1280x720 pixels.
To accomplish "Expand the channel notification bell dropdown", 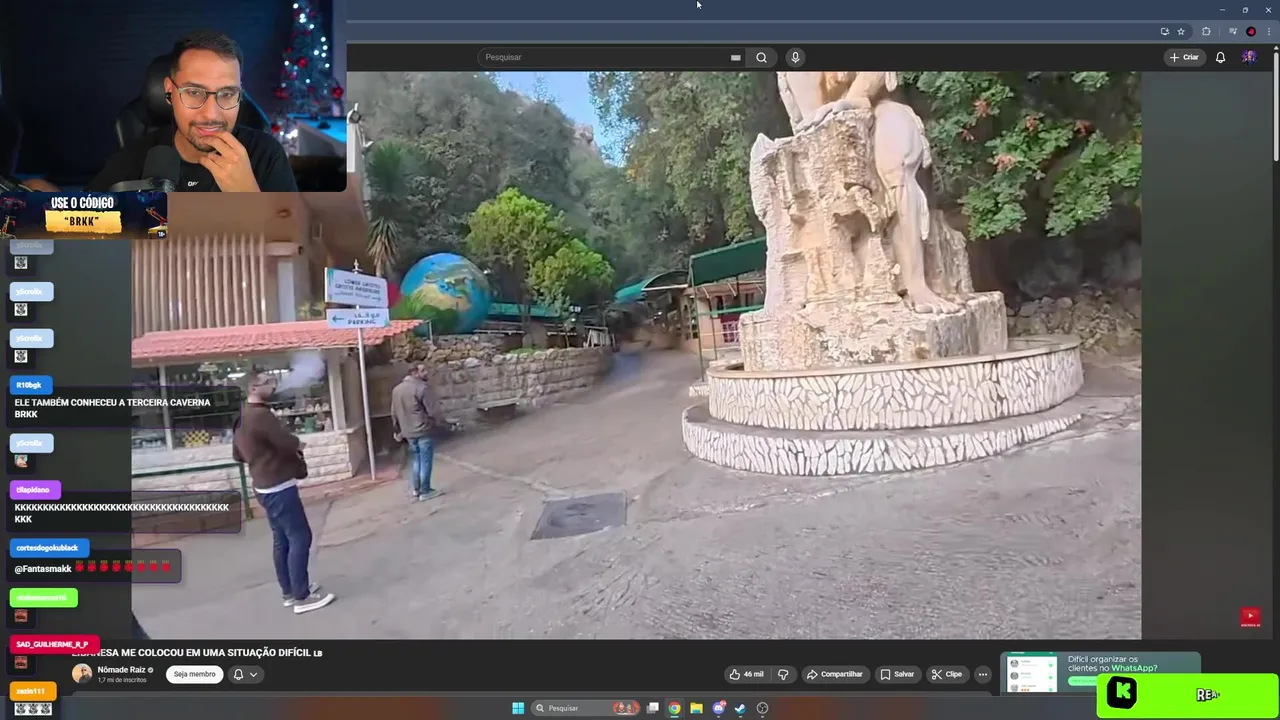I will (x=245, y=674).
